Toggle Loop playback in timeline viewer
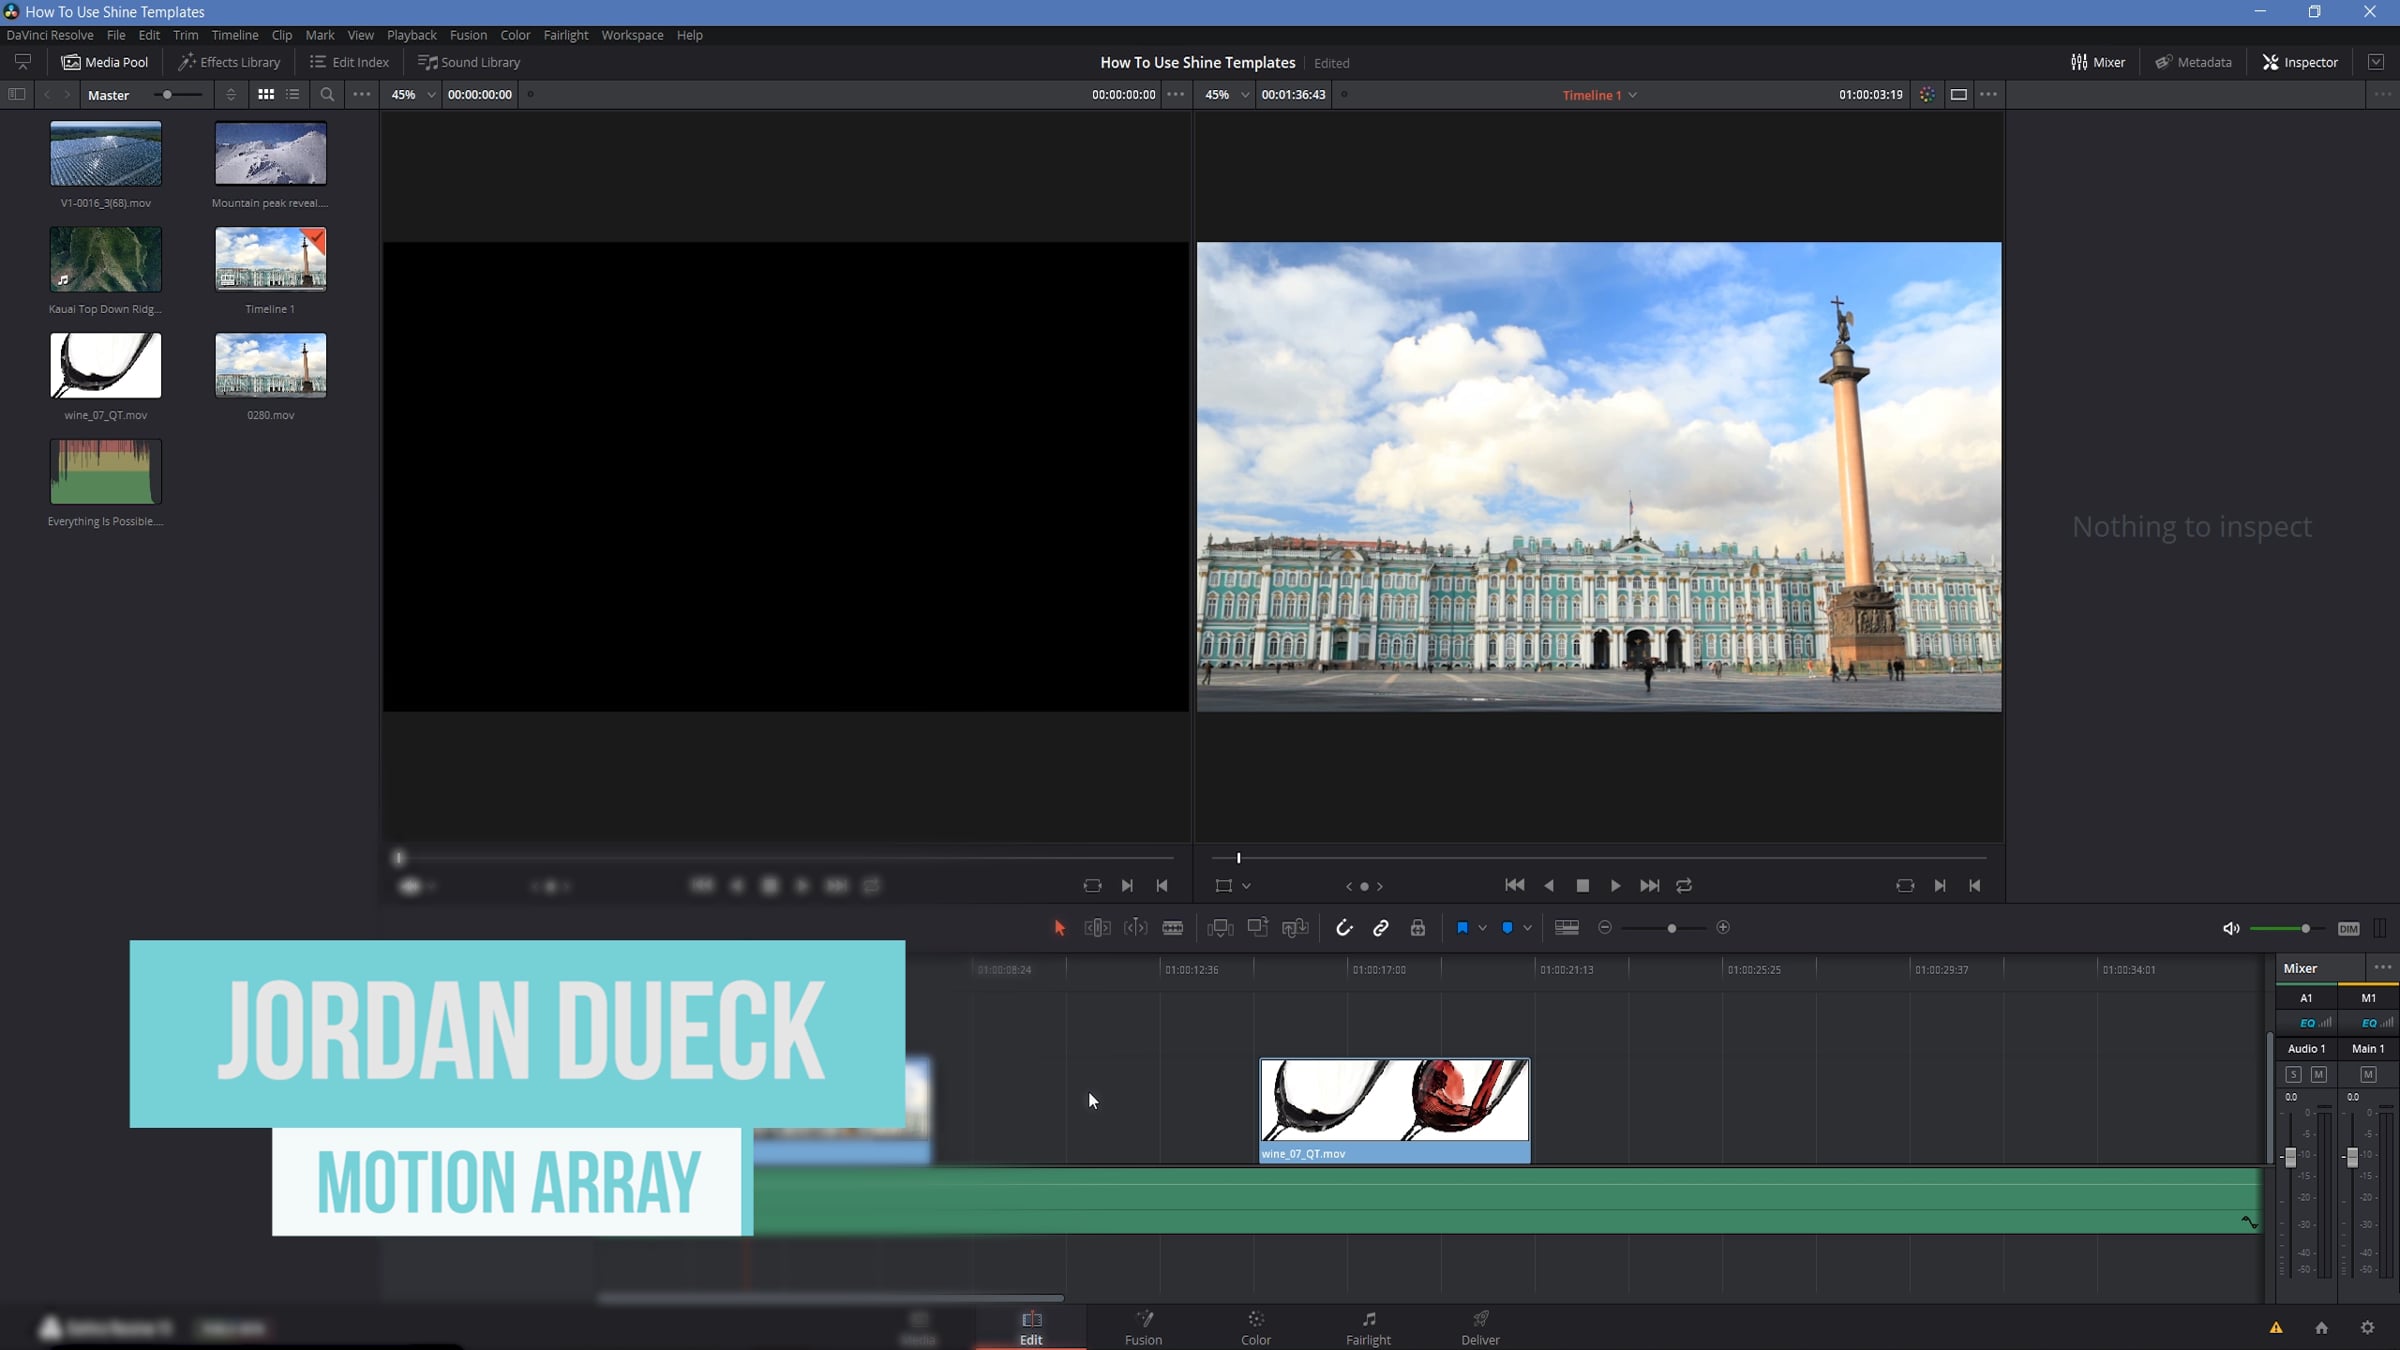 pos(1684,886)
